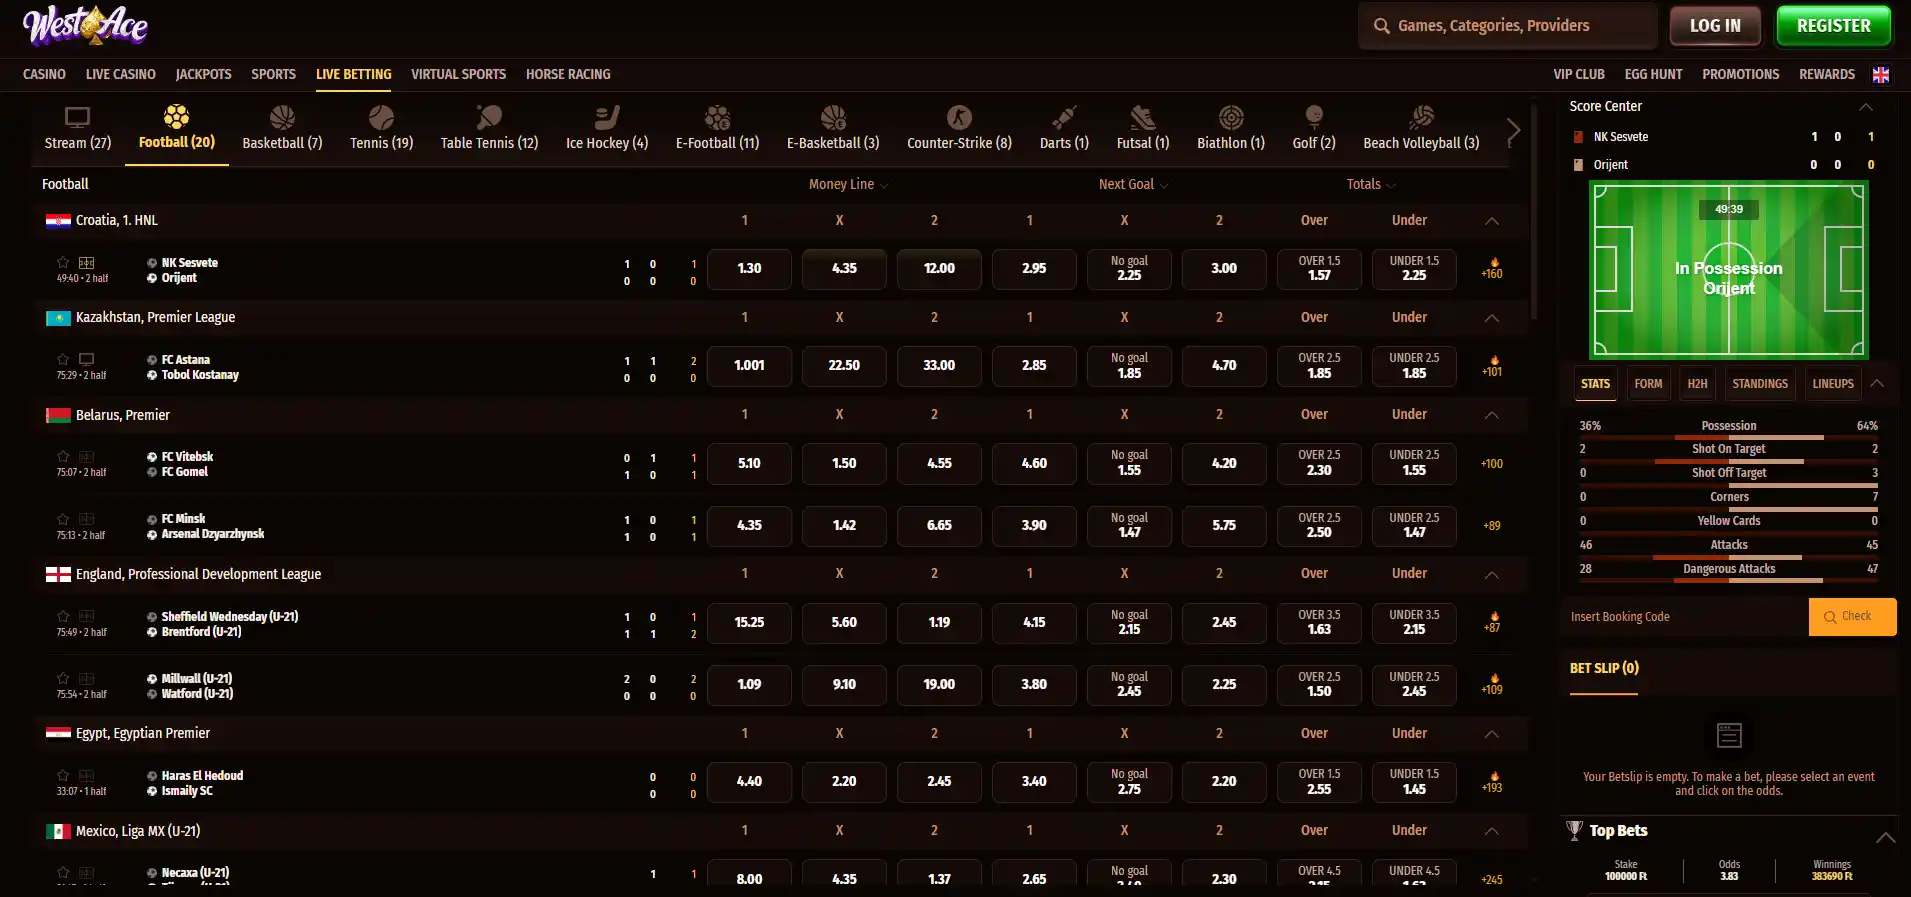Collapse the Croatia, 1. HNL league section
1911x897 pixels.
1491,221
